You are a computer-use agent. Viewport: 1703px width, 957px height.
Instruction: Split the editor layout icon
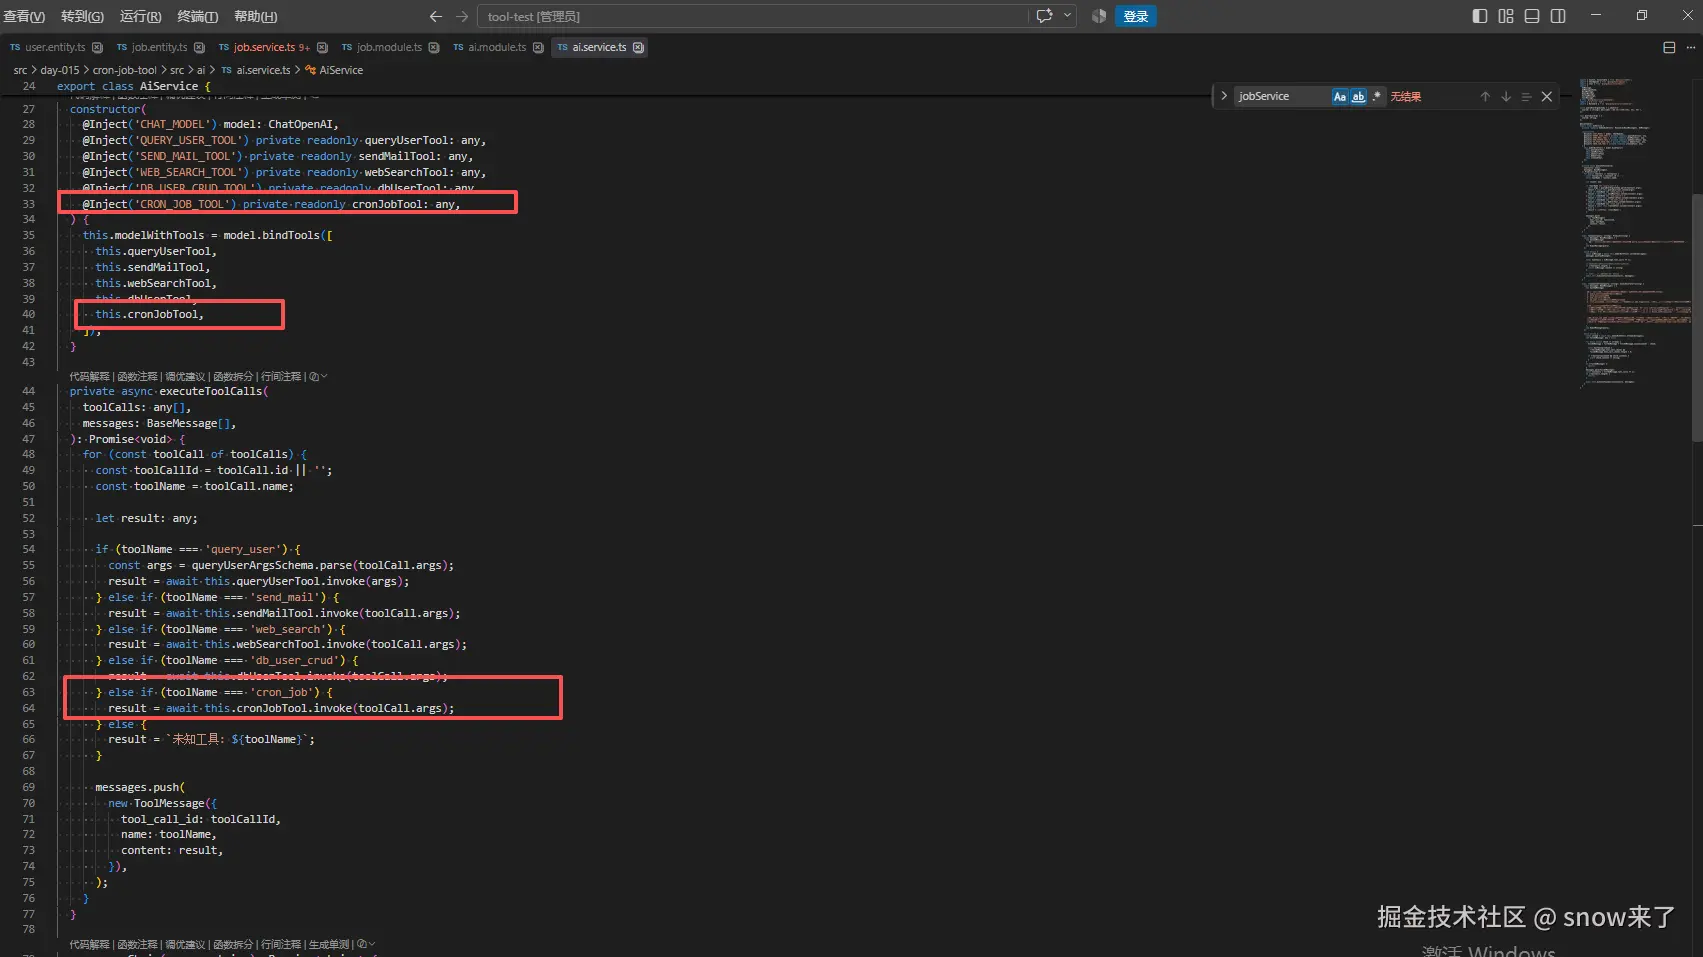[x=1669, y=47]
